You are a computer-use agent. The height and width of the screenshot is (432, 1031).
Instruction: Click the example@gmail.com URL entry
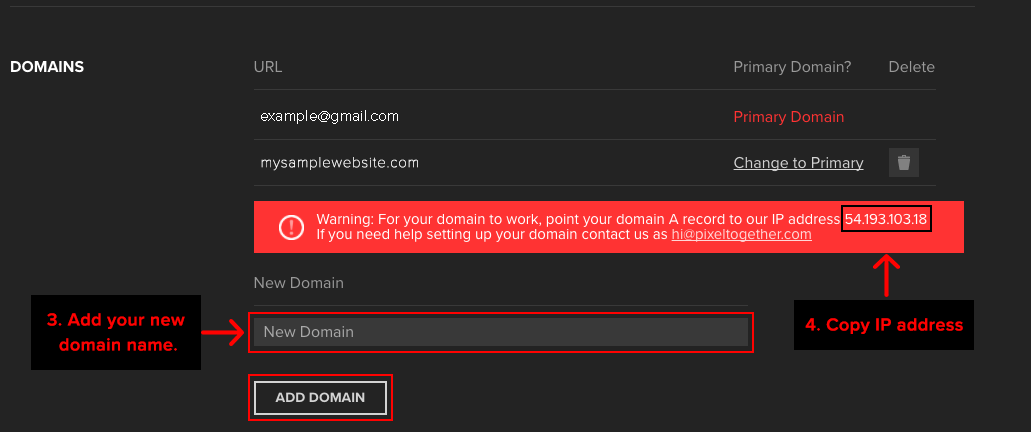(329, 116)
